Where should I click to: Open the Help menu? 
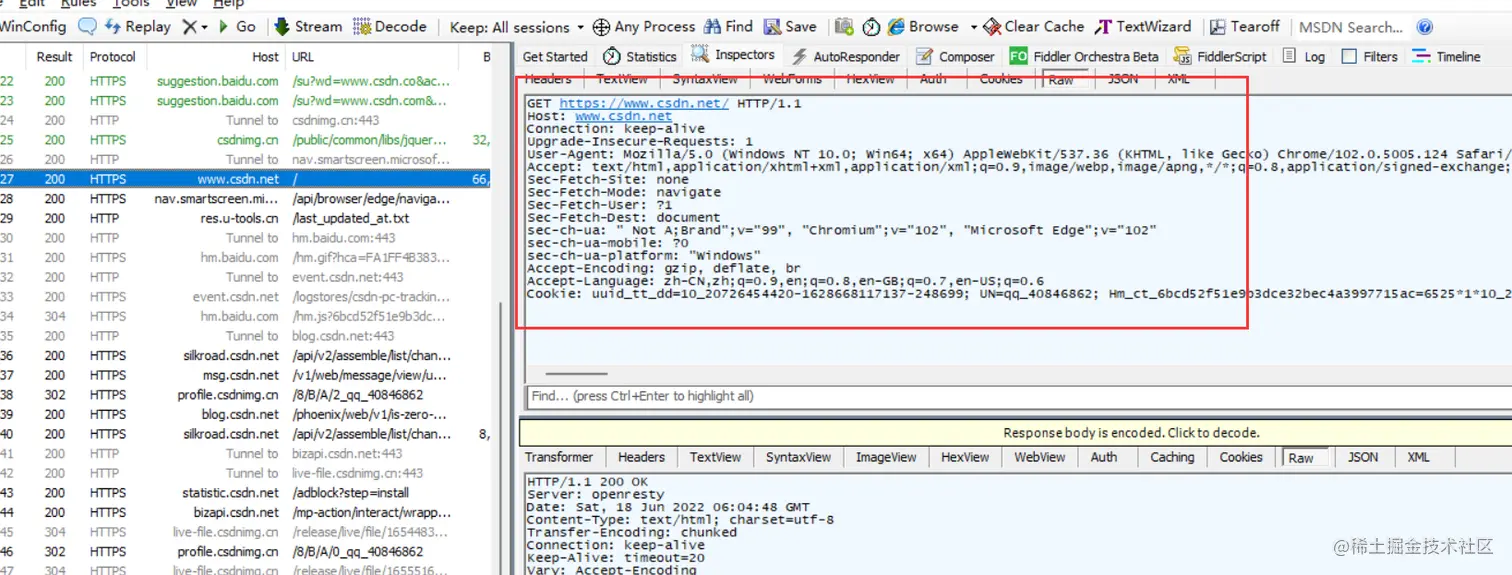[228, 4]
